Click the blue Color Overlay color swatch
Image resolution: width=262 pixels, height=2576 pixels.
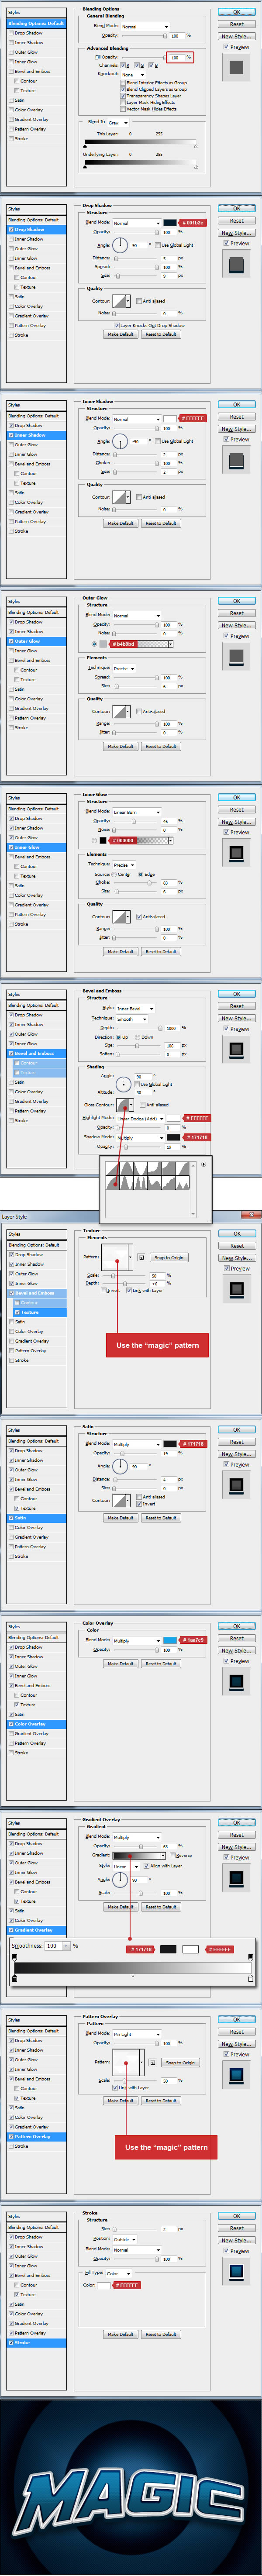169,1640
